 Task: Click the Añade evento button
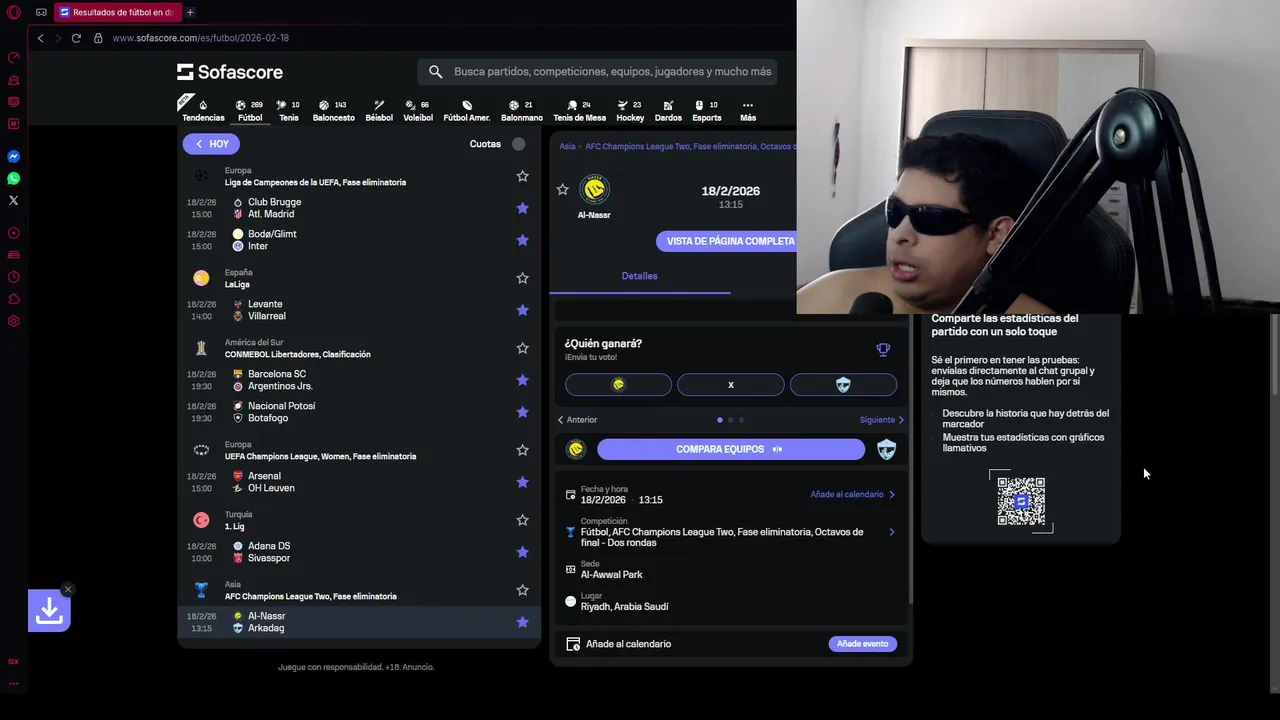click(862, 644)
